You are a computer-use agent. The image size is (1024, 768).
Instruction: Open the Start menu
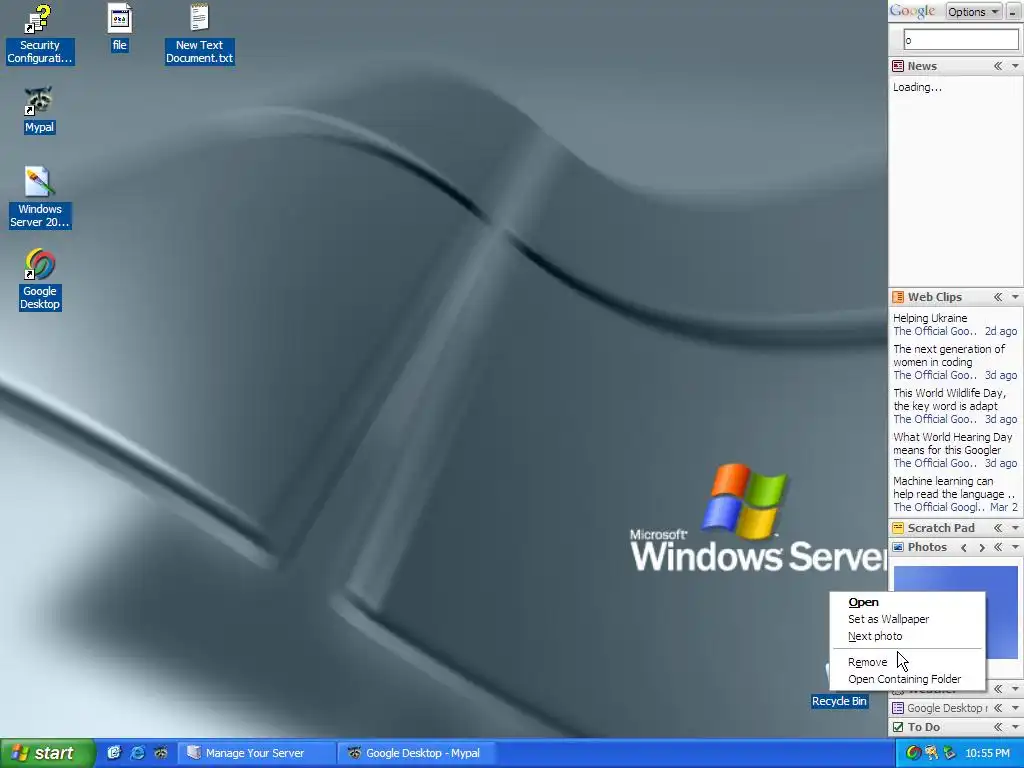47,753
